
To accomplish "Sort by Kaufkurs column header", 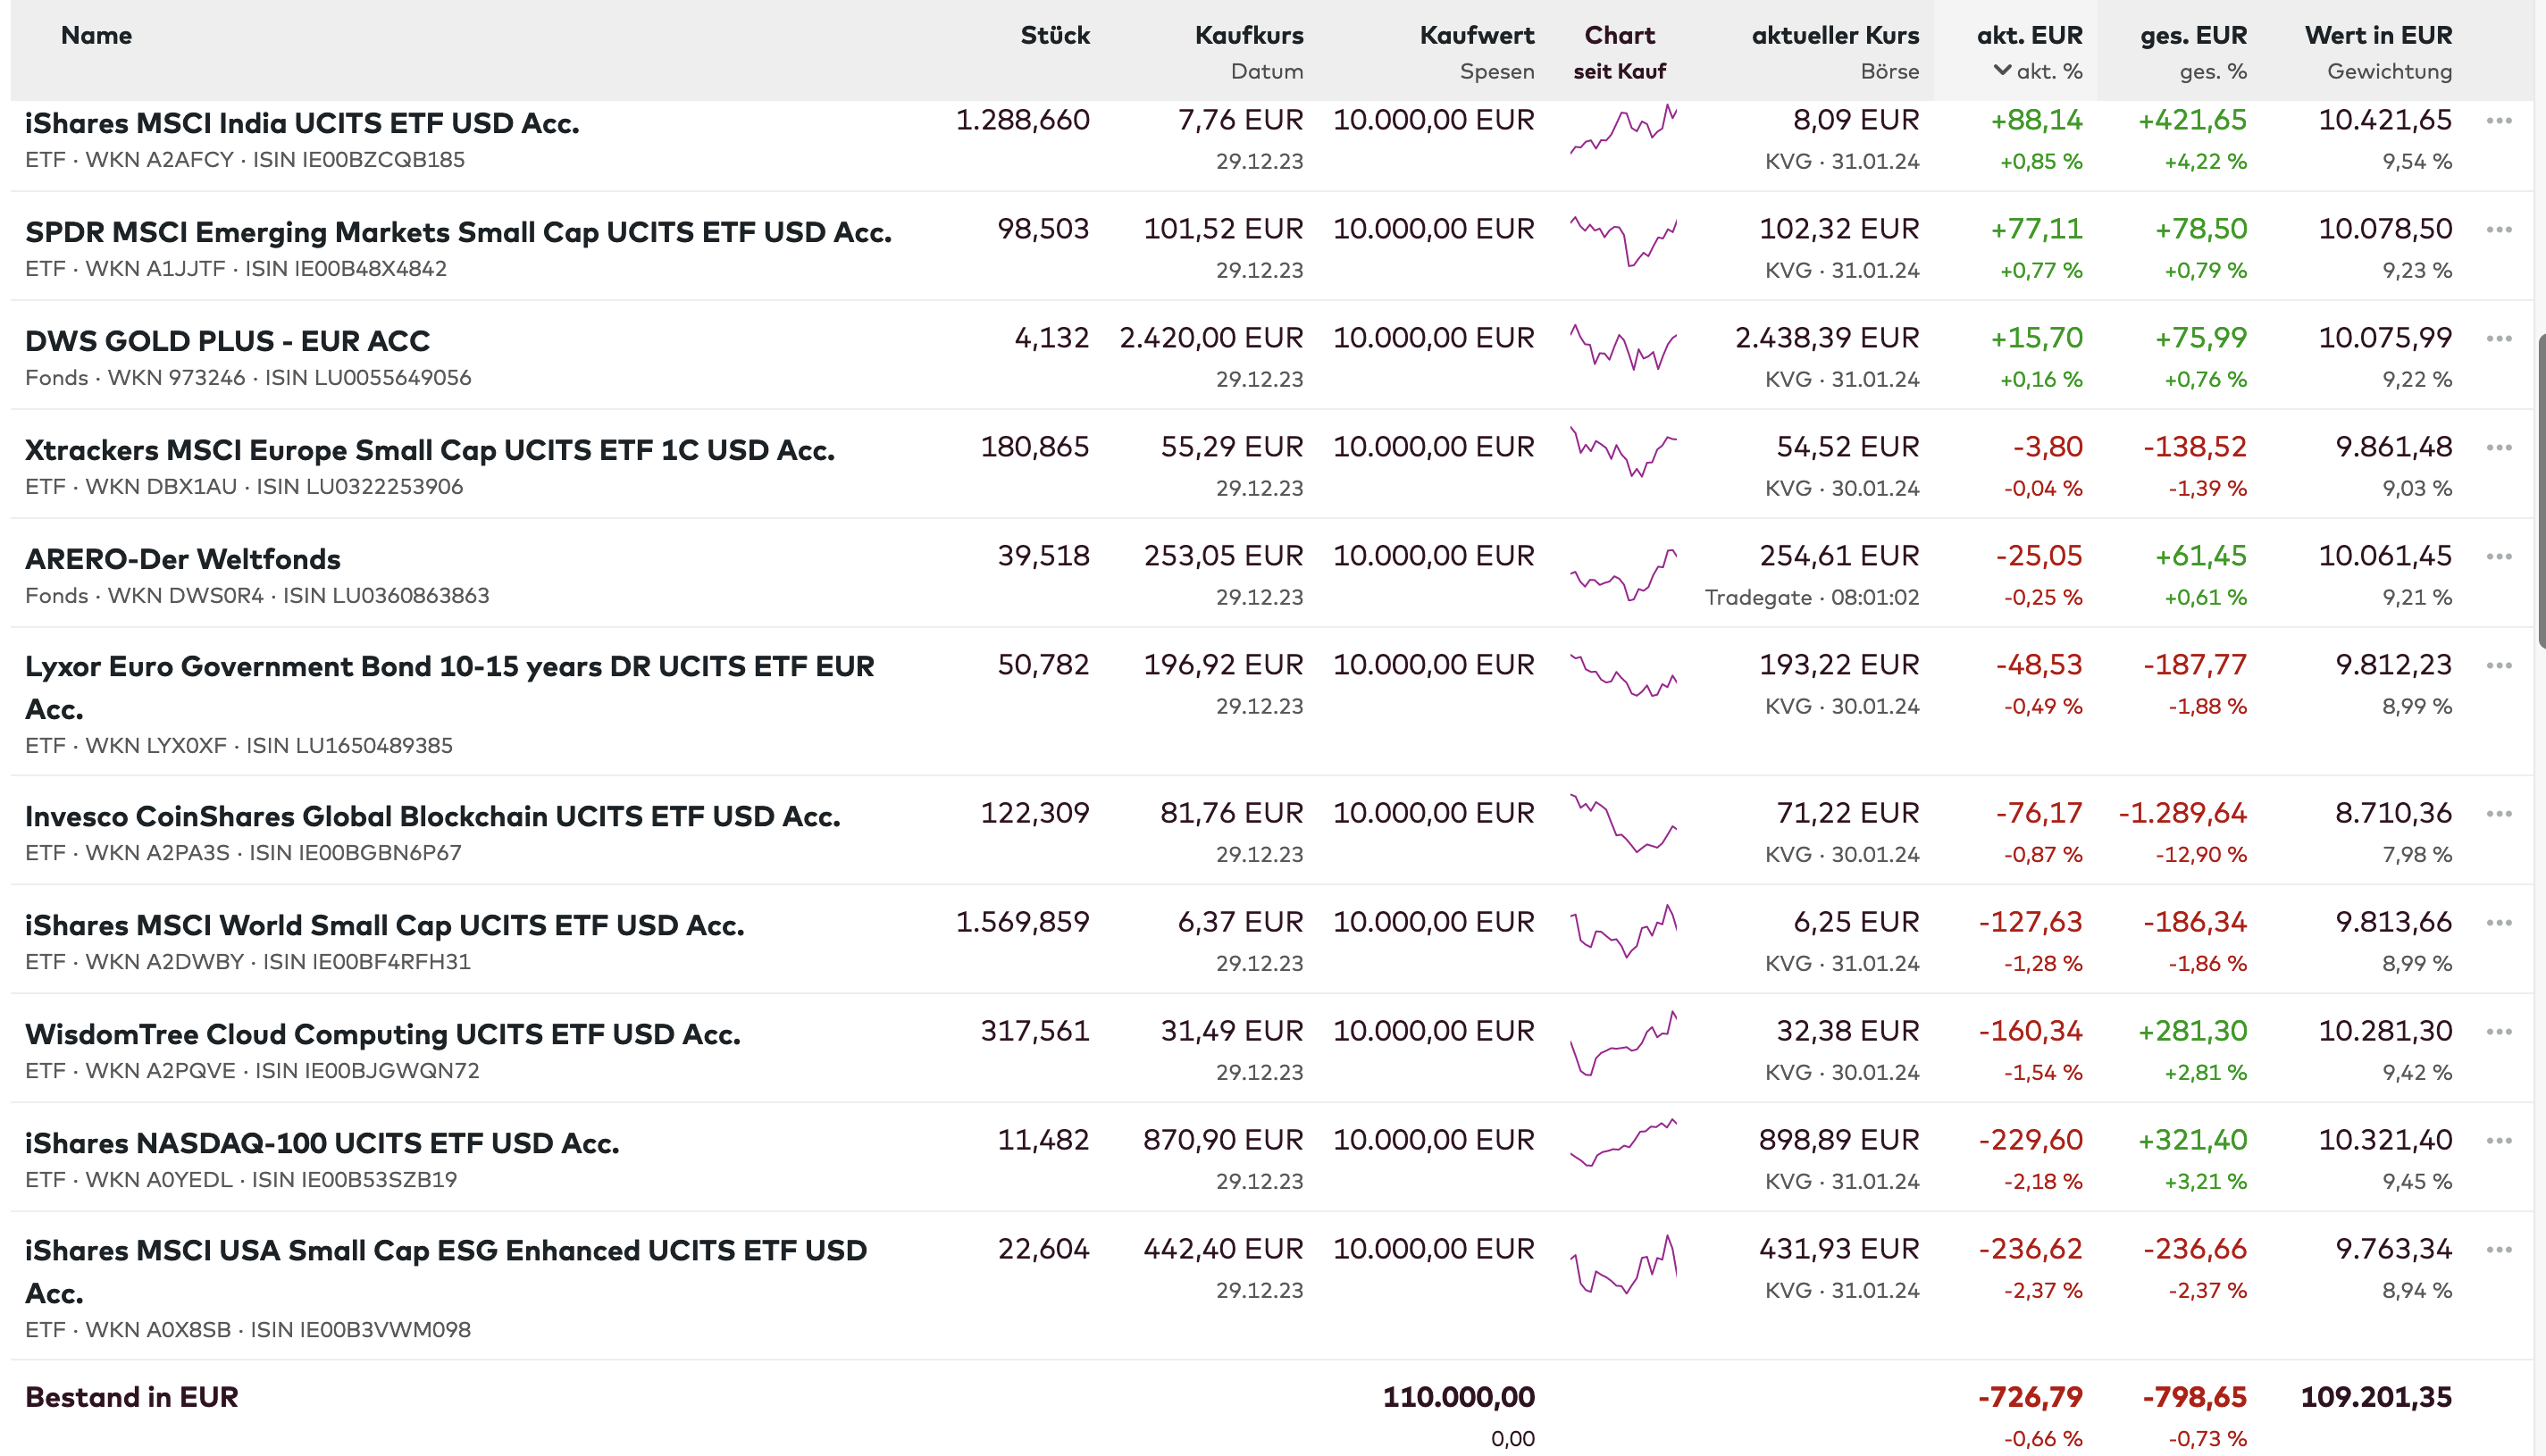I will (x=1248, y=36).
